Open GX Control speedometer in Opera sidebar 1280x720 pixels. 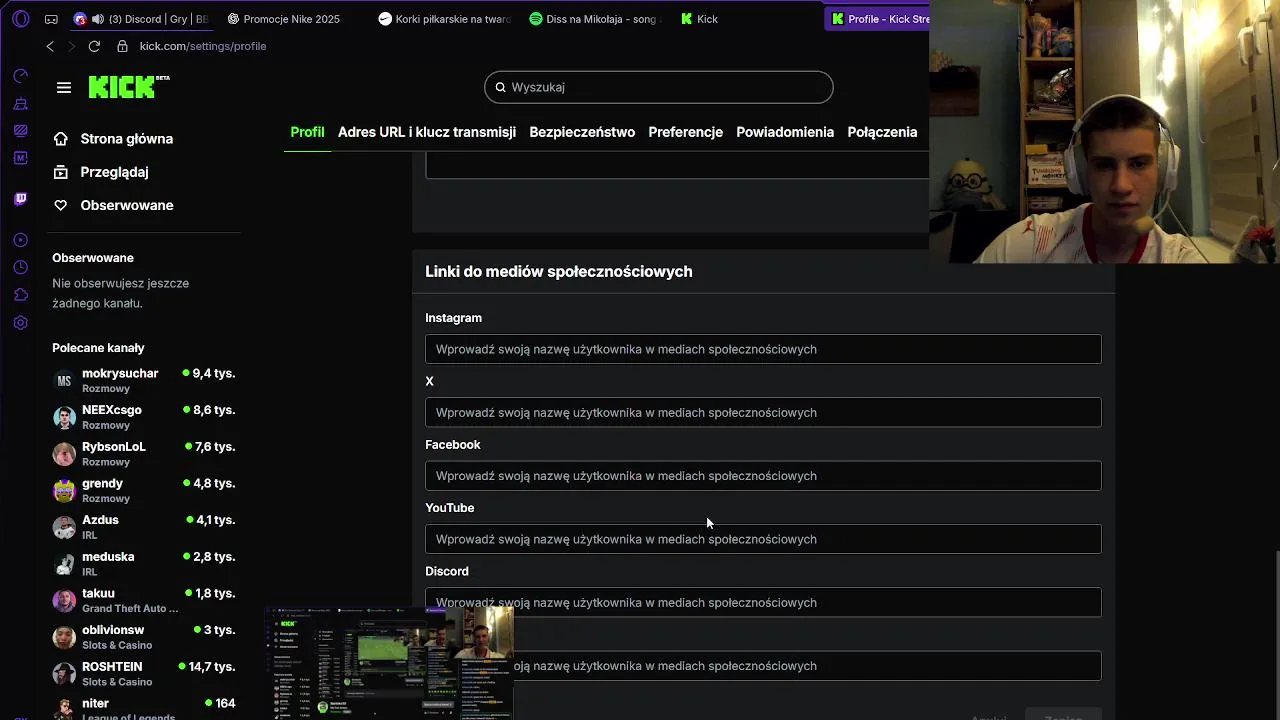click(21, 76)
